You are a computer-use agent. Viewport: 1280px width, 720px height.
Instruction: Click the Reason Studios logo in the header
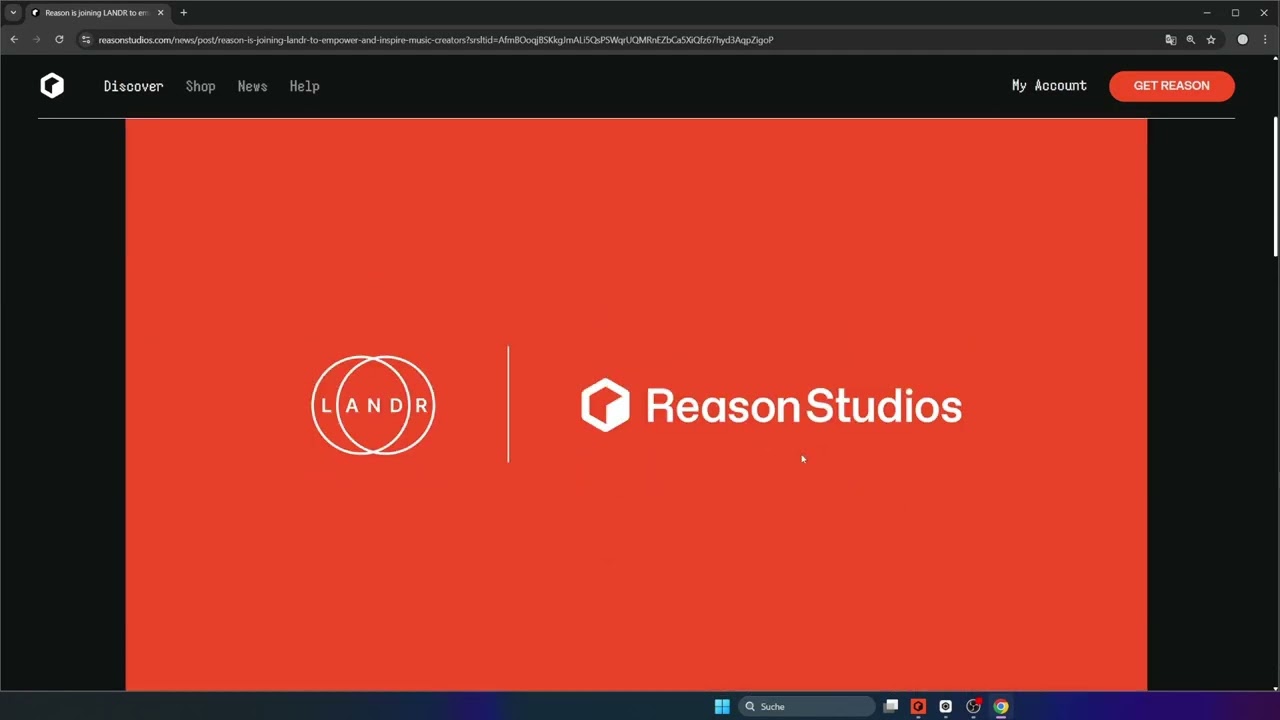click(x=52, y=86)
